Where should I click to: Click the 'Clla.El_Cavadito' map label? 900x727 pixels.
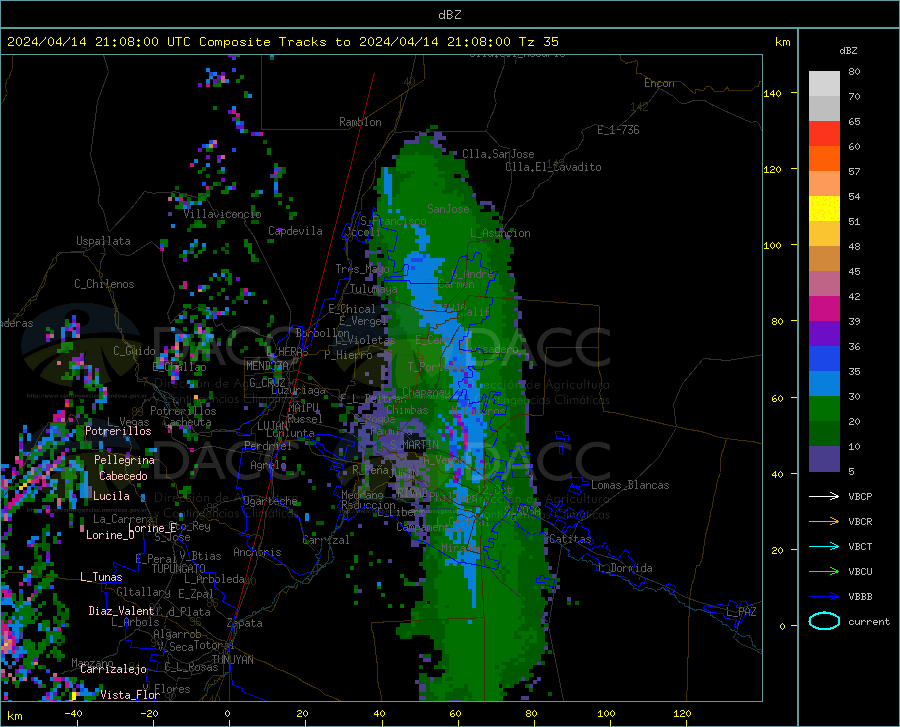coord(553,167)
